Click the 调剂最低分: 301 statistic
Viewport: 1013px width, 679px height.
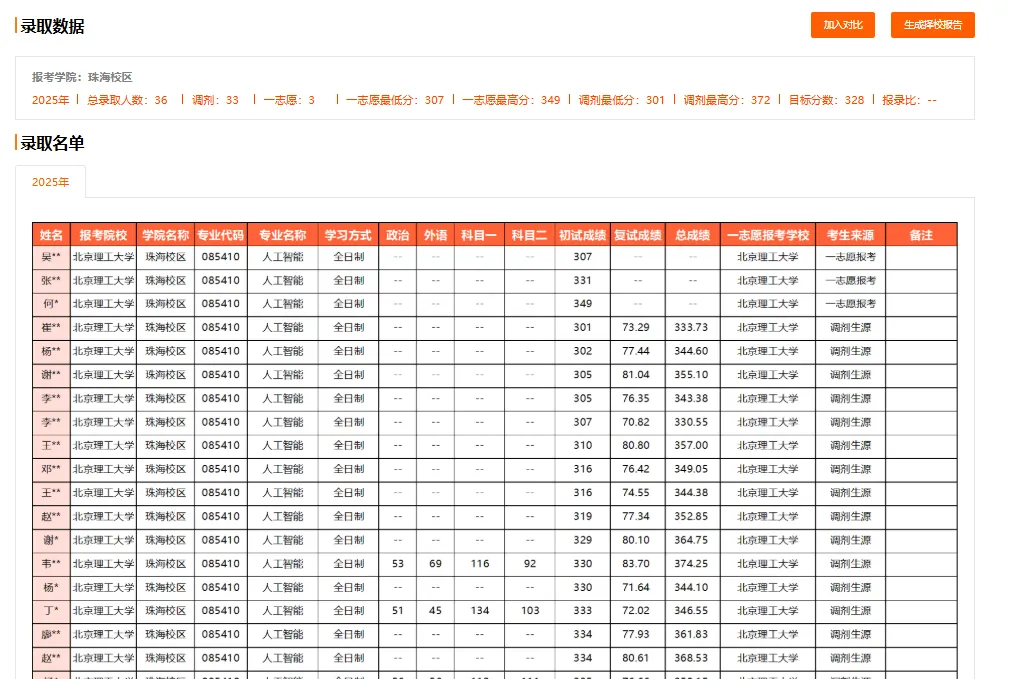click(621, 100)
